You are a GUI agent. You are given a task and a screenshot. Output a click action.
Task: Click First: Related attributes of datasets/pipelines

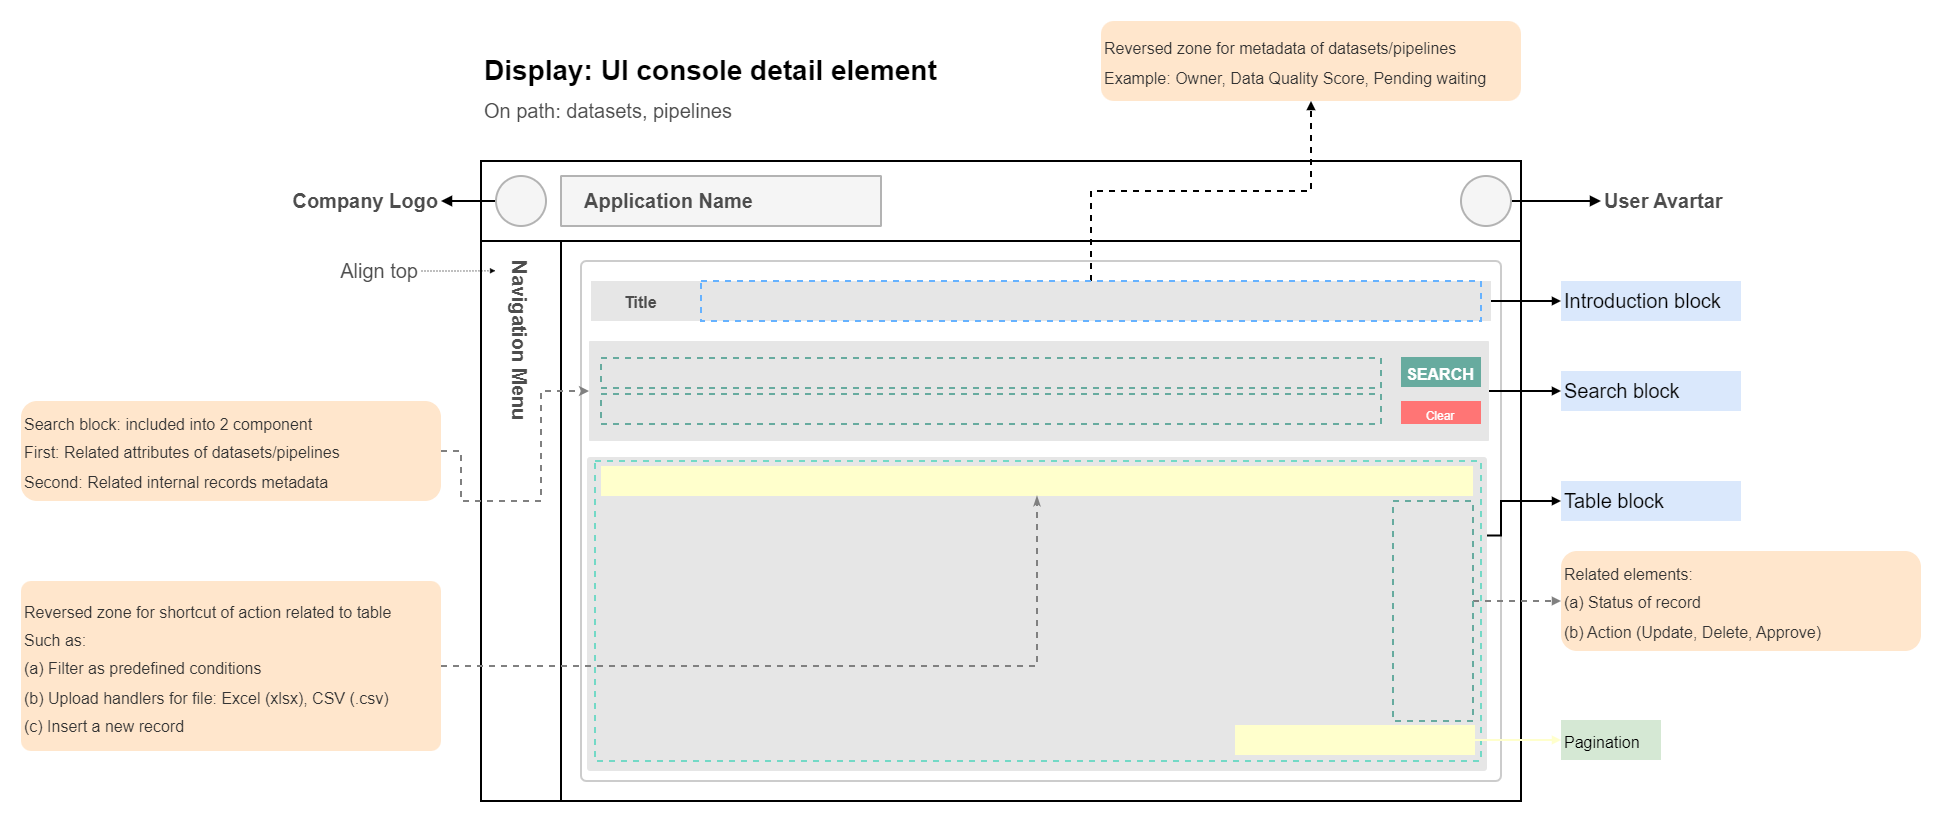pos(182,452)
